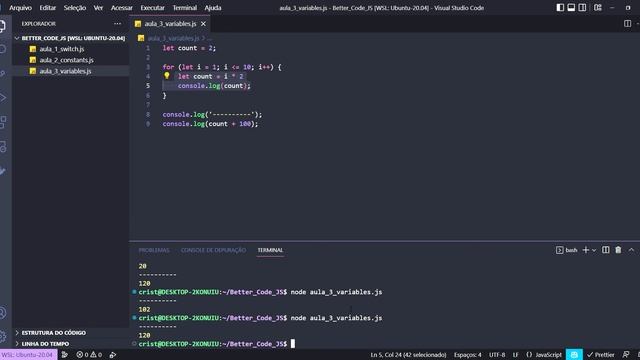This screenshot has width=640, height=360.
Task: Click the JS file icon on editor tab
Action: coord(138,24)
